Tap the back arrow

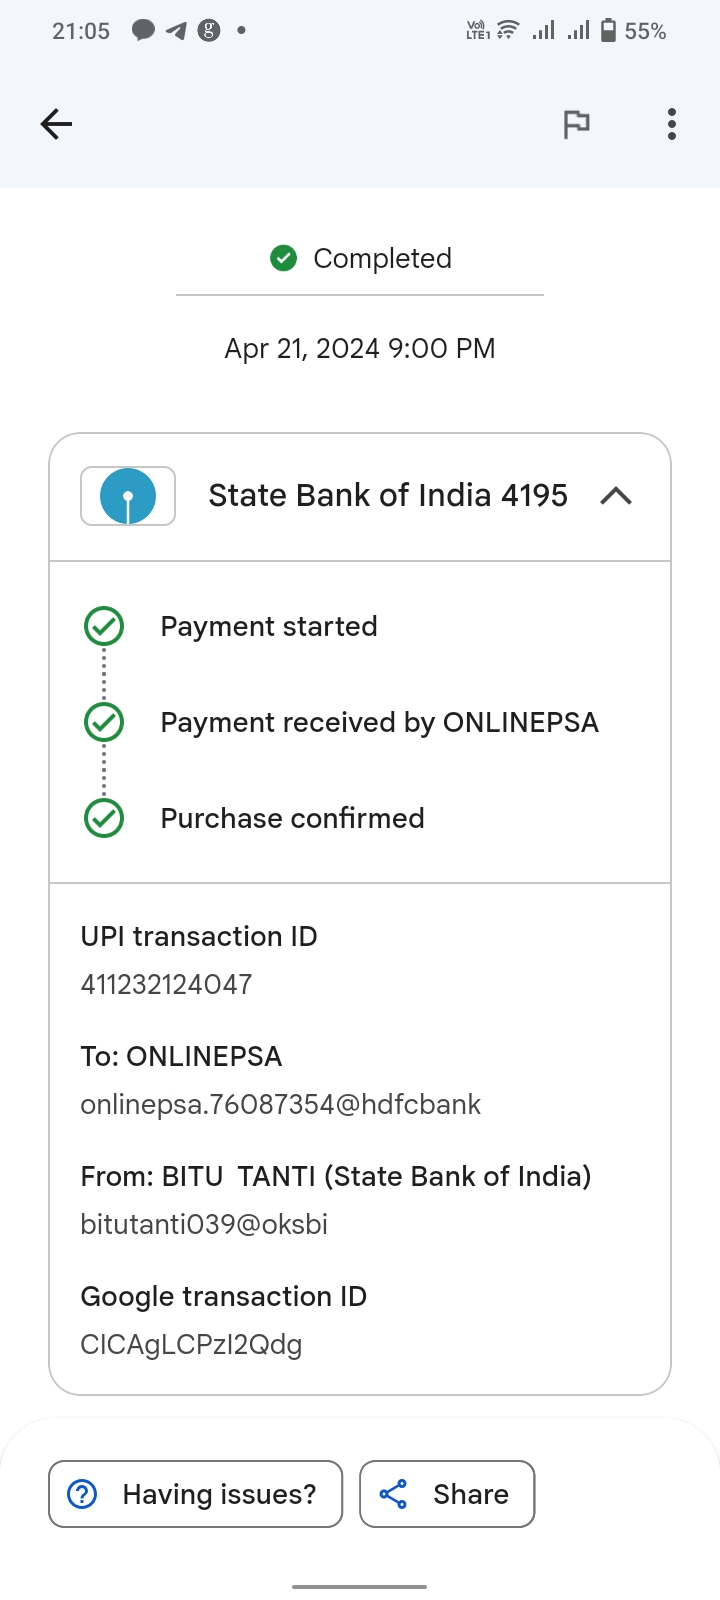pyautogui.click(x=57, y=124)
